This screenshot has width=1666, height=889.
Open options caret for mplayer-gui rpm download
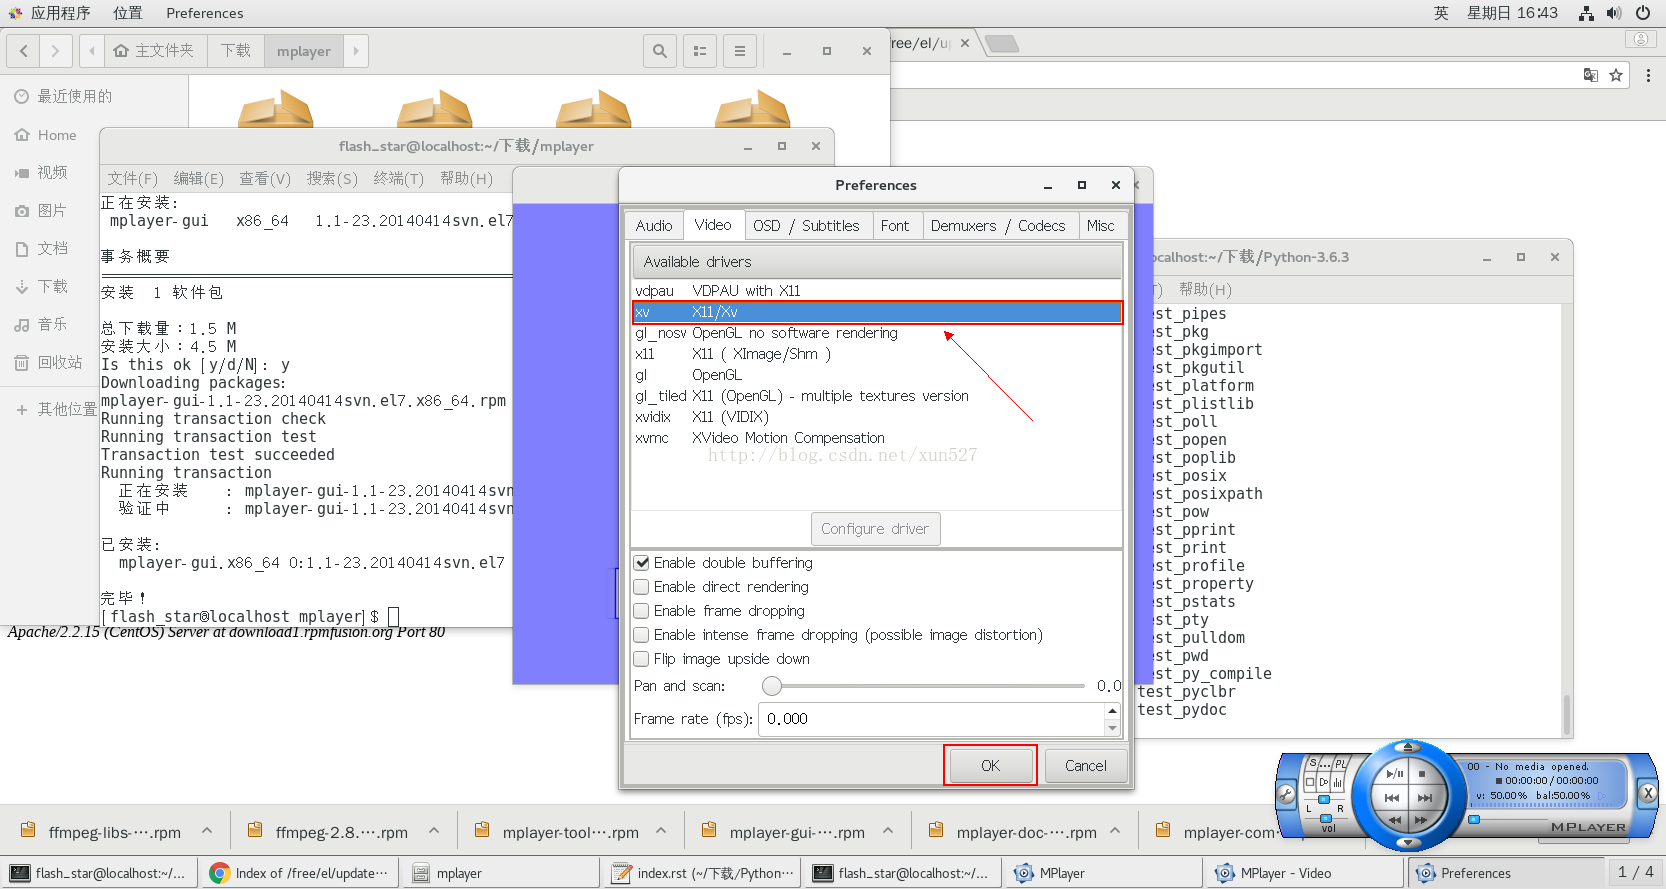click(x=888, y=831)
